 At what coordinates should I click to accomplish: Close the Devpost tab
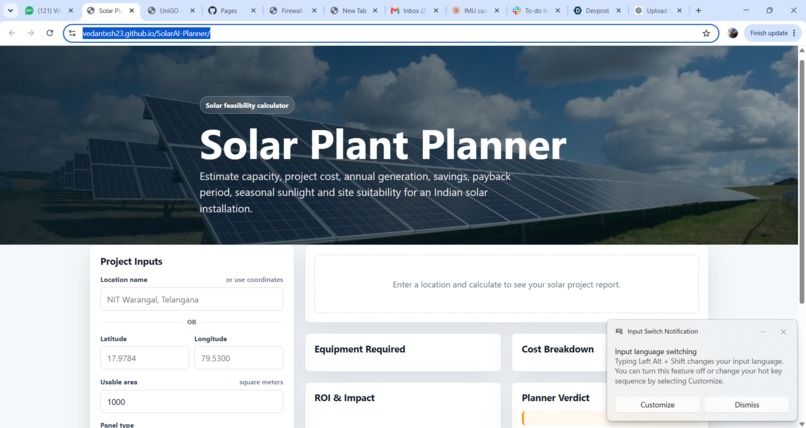click(618, 10)
